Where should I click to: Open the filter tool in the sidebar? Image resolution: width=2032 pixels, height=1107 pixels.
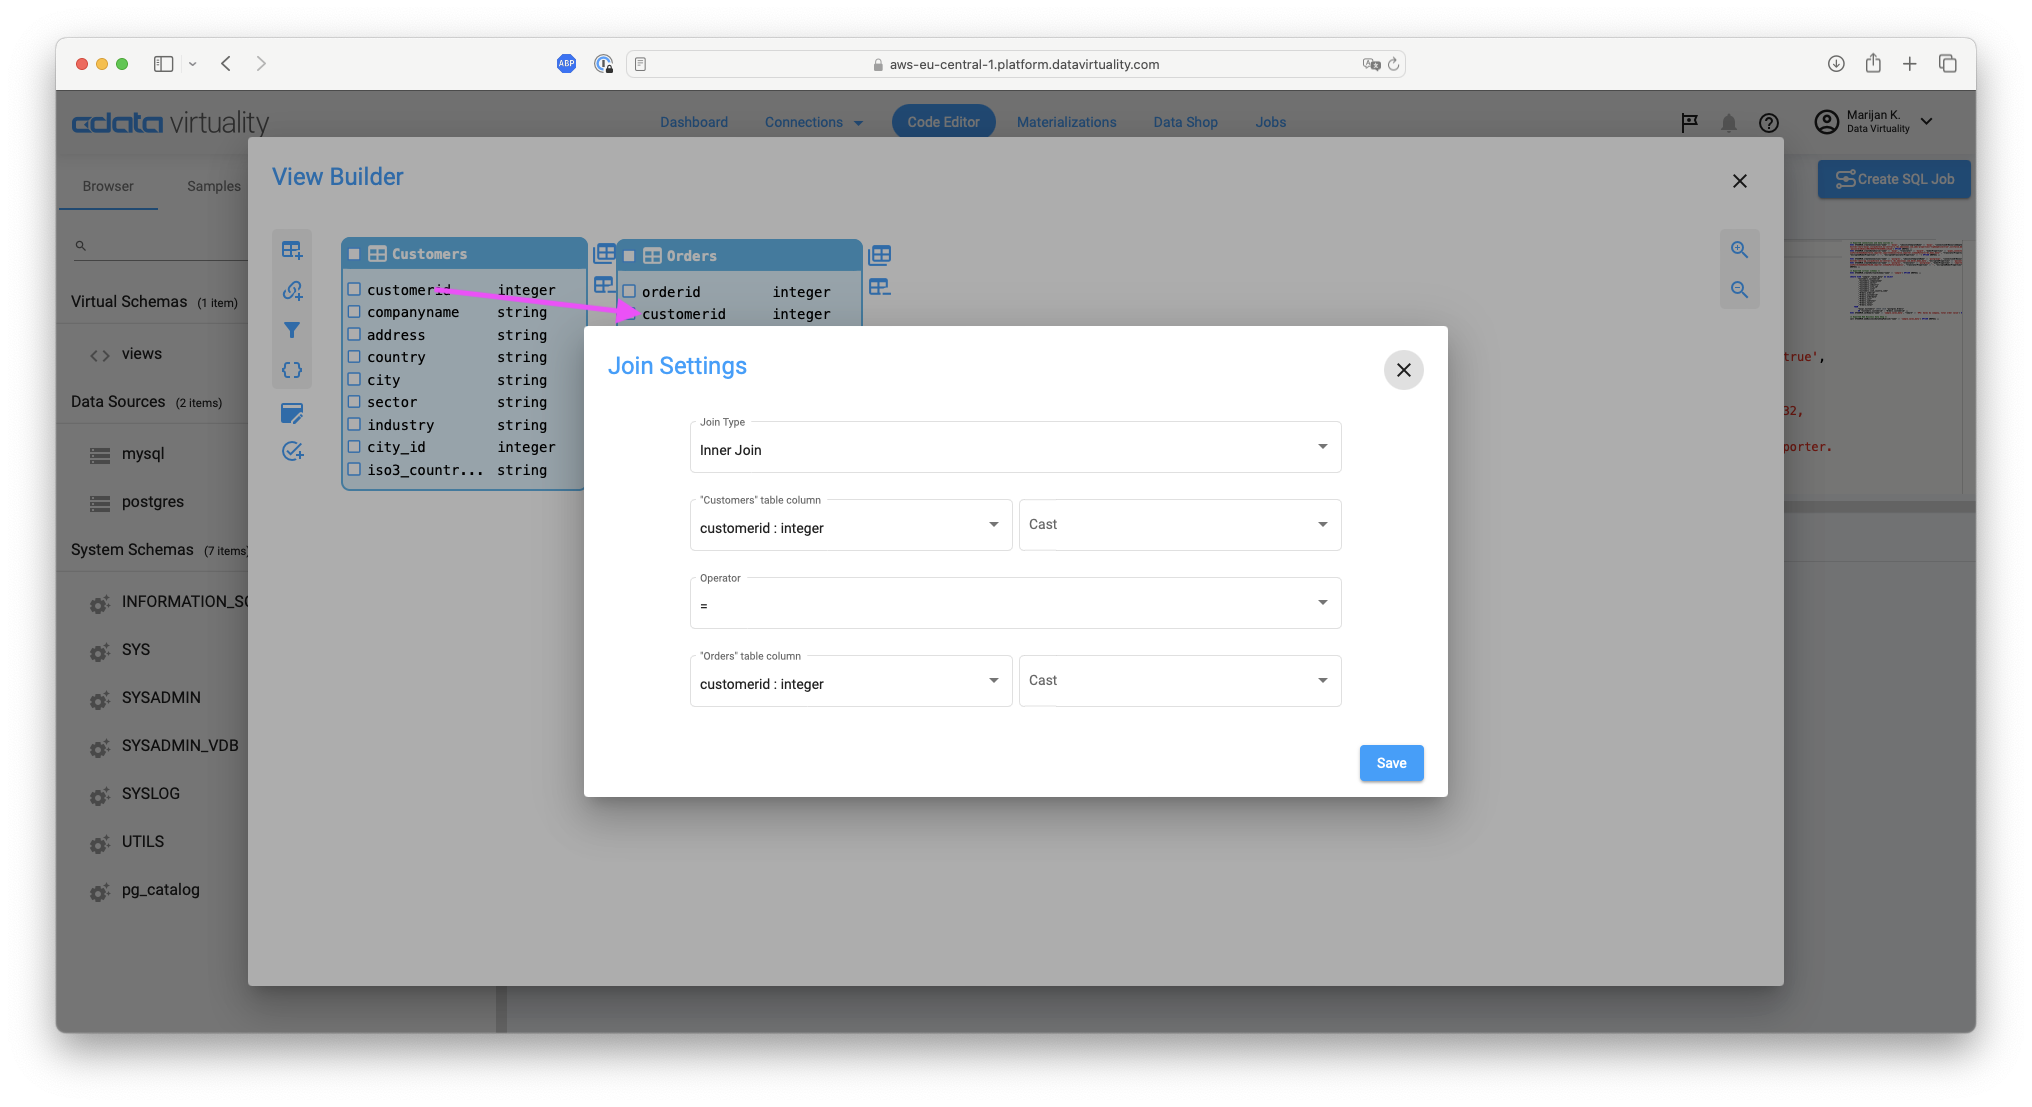tap(292, 330)
